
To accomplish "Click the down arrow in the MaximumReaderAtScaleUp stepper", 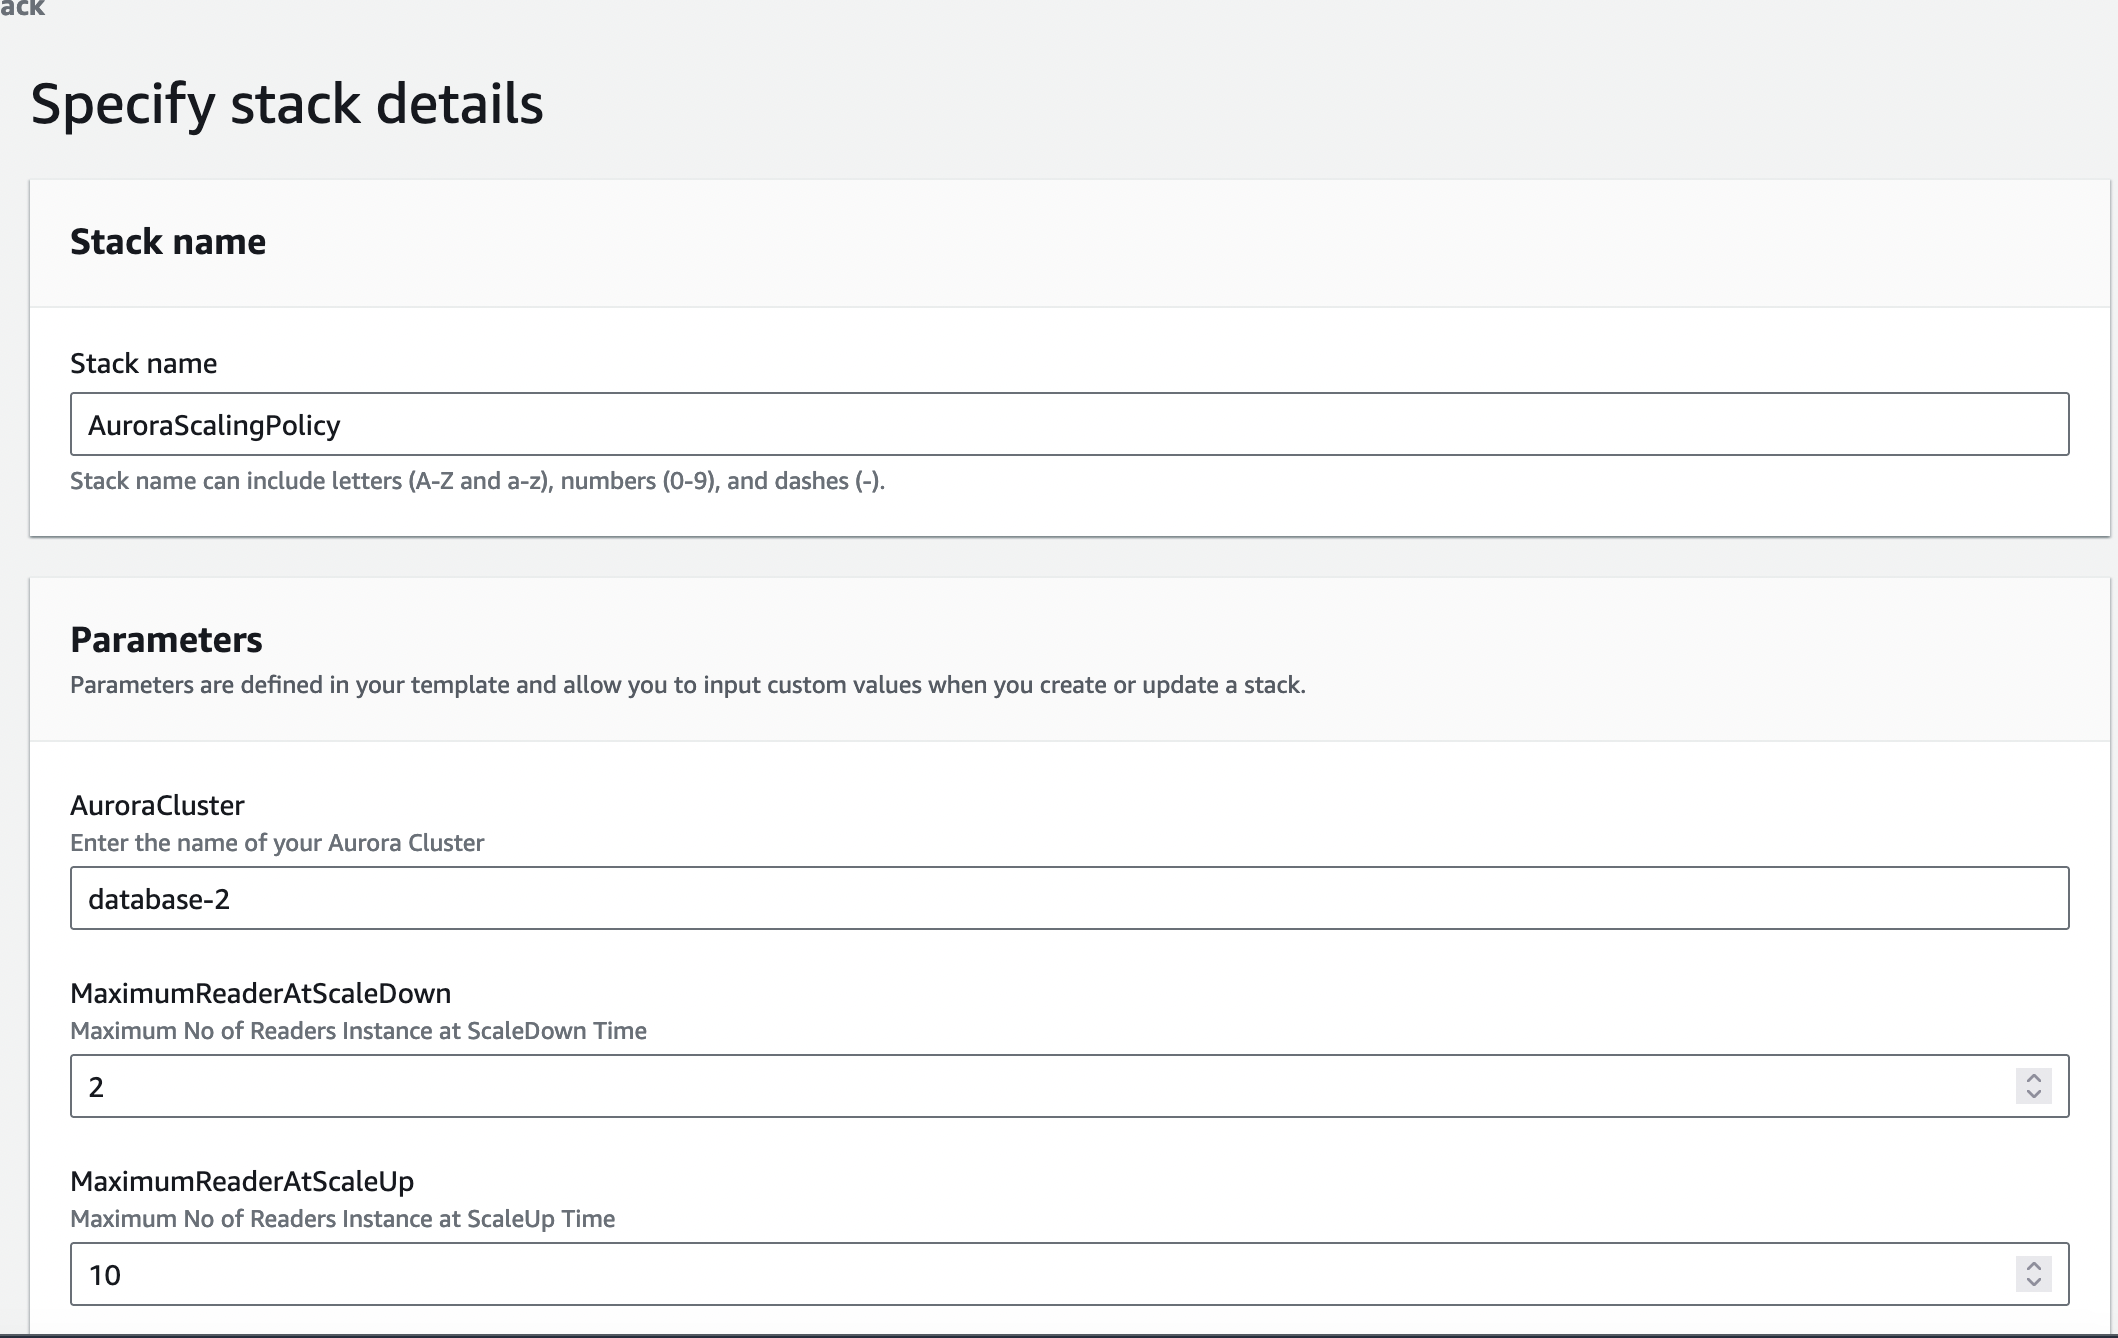I will 2033,1282.
